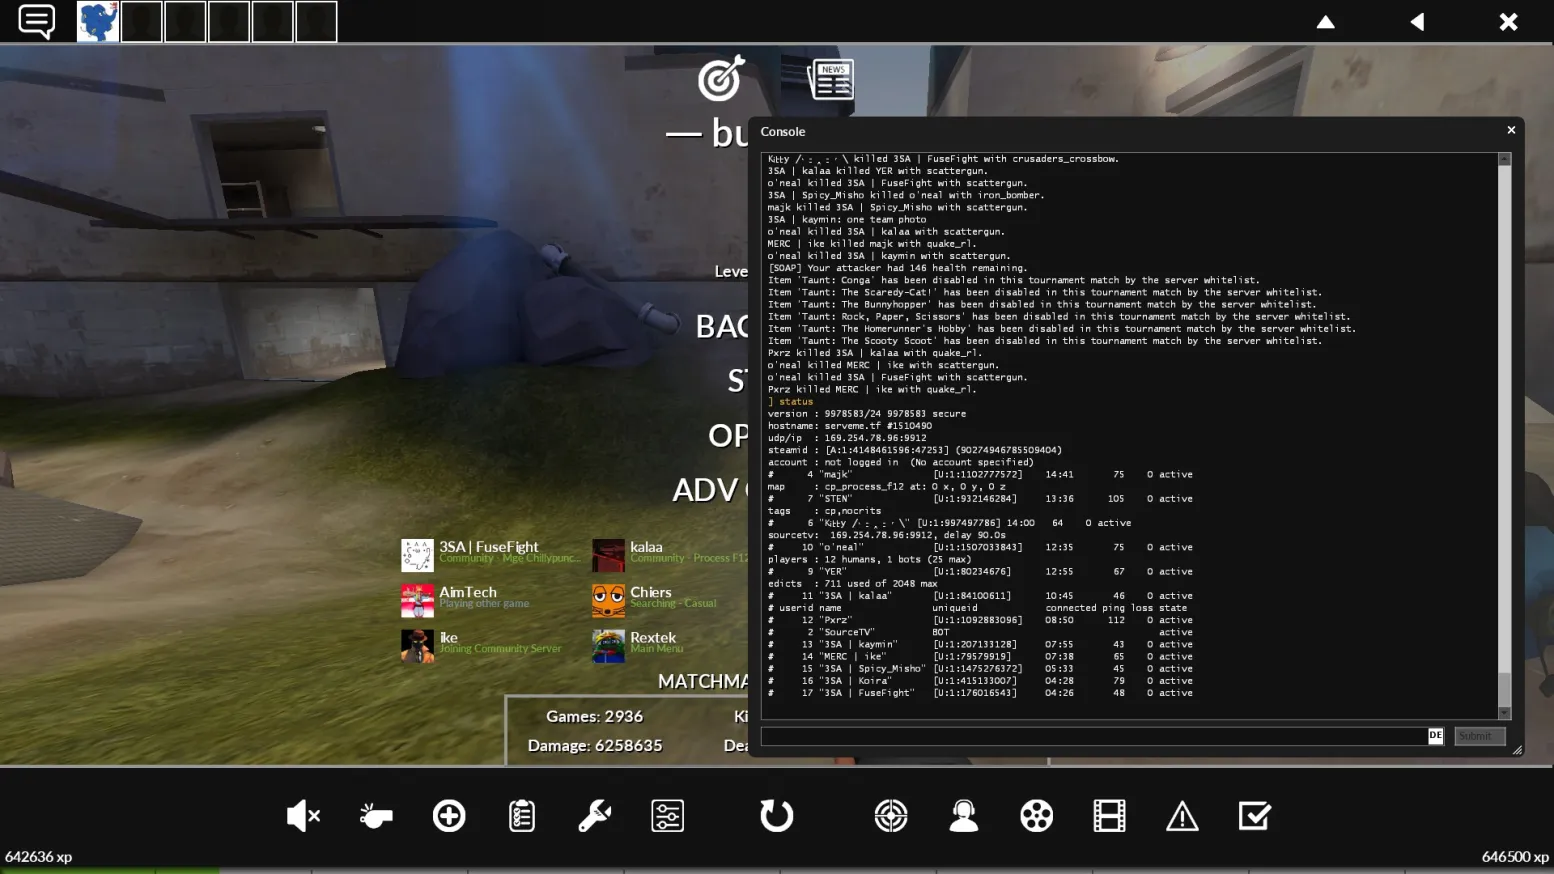This screenshot has width=1554, height=874.
Task: Click the checkbox icon in bottom bar
Action: tap(1254, 816)
